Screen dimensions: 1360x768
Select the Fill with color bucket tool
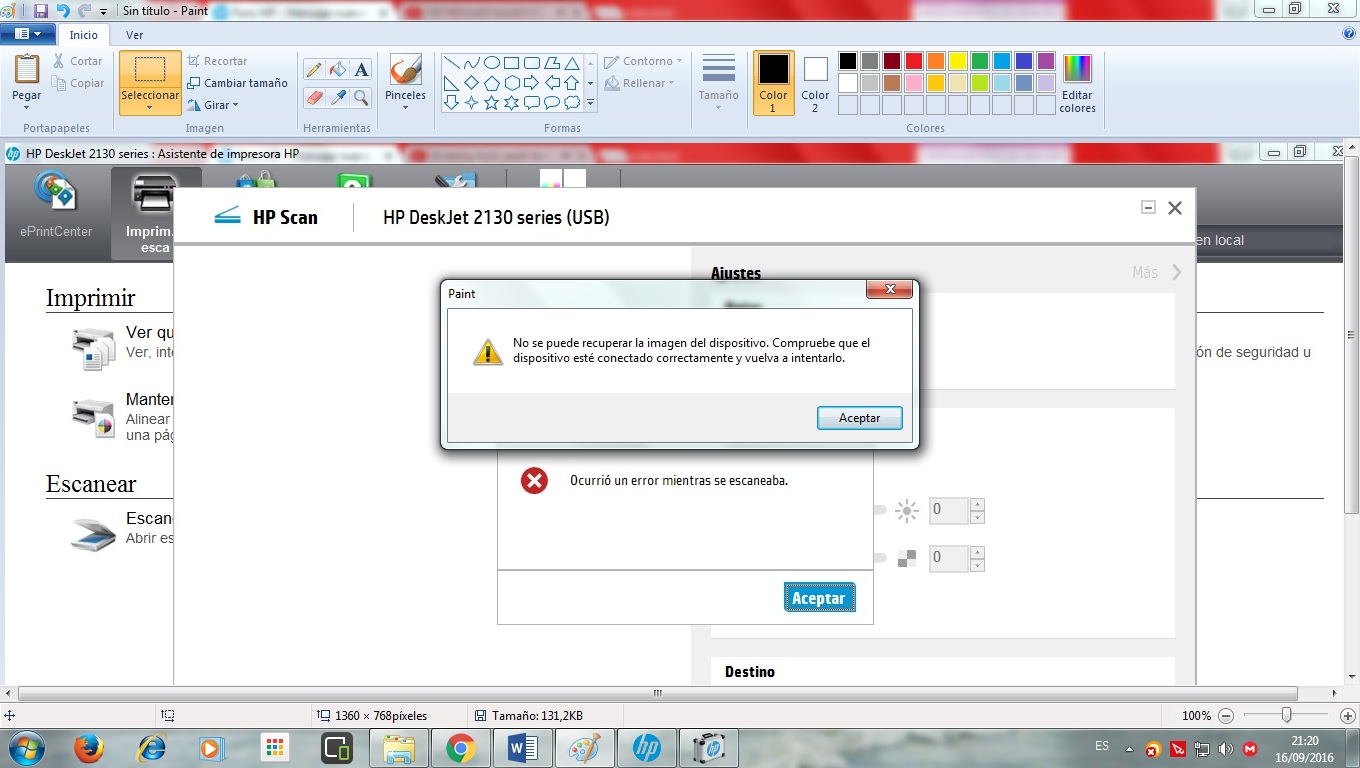(338, 69)
